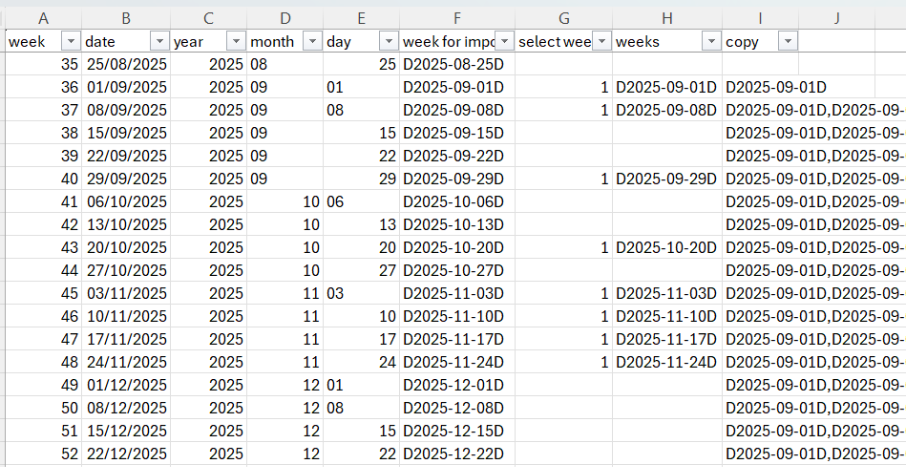906x468 pixels.
Task: Open the month column filter dropdown
Action: (311, 41)
